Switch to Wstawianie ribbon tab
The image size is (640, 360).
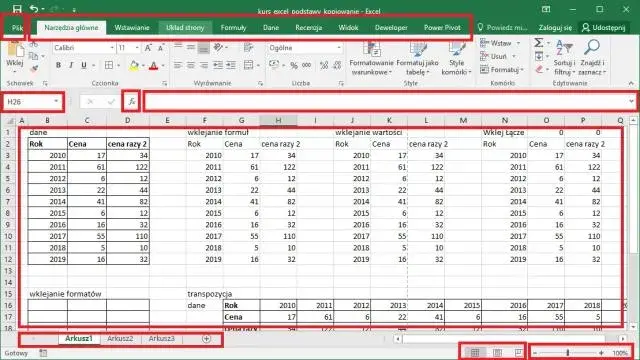(131, 28)
